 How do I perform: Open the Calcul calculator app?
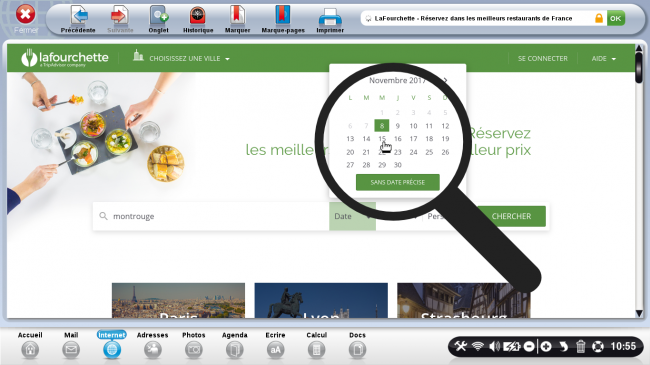coord(316,345)
